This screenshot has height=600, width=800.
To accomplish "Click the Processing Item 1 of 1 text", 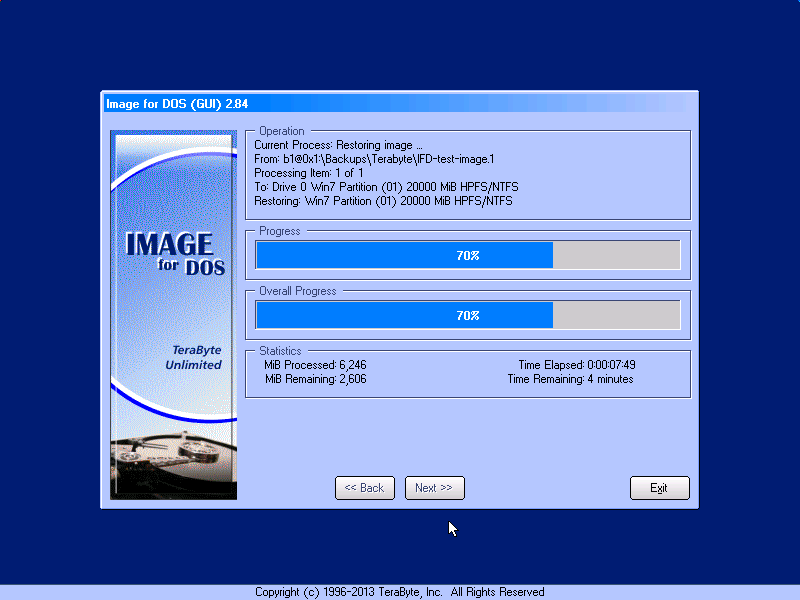I will click(308, 173).
